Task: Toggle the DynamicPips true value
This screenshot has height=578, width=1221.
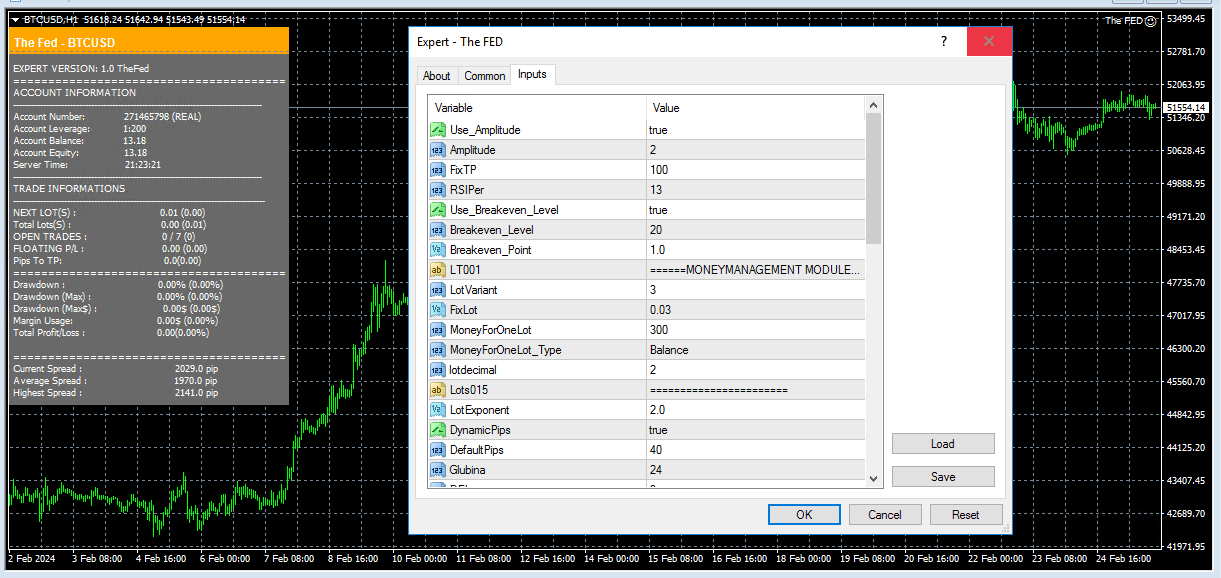Action: 755,430
